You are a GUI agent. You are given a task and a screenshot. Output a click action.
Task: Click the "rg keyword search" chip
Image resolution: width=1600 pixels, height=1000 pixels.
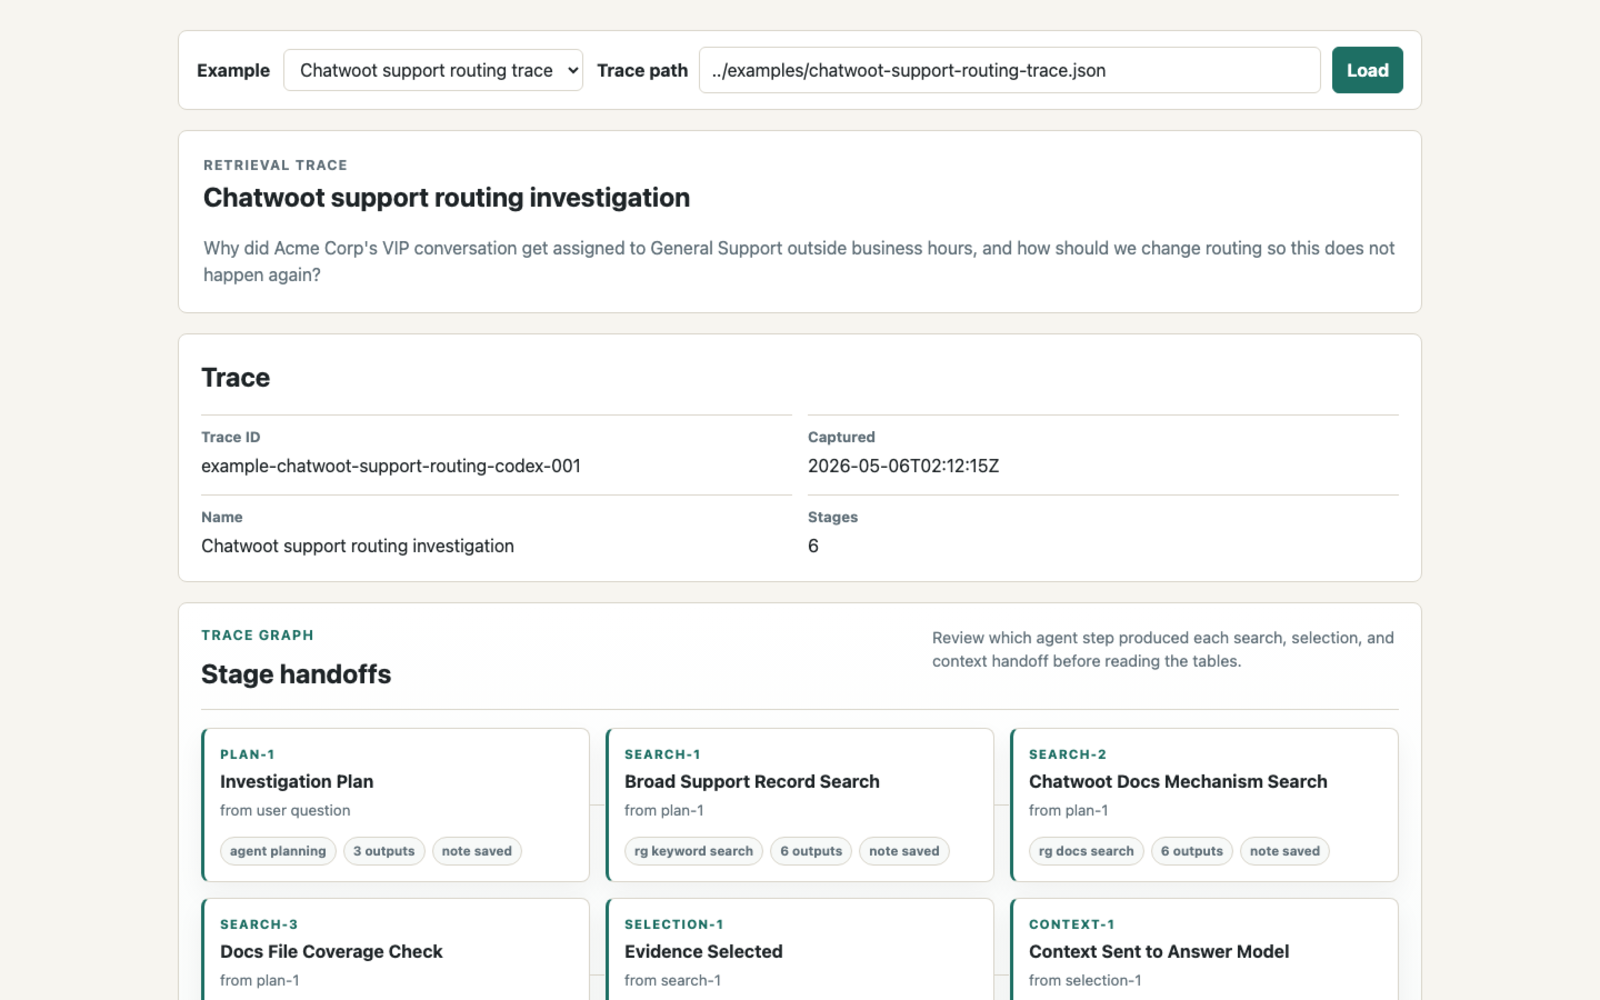coord(694,851)
